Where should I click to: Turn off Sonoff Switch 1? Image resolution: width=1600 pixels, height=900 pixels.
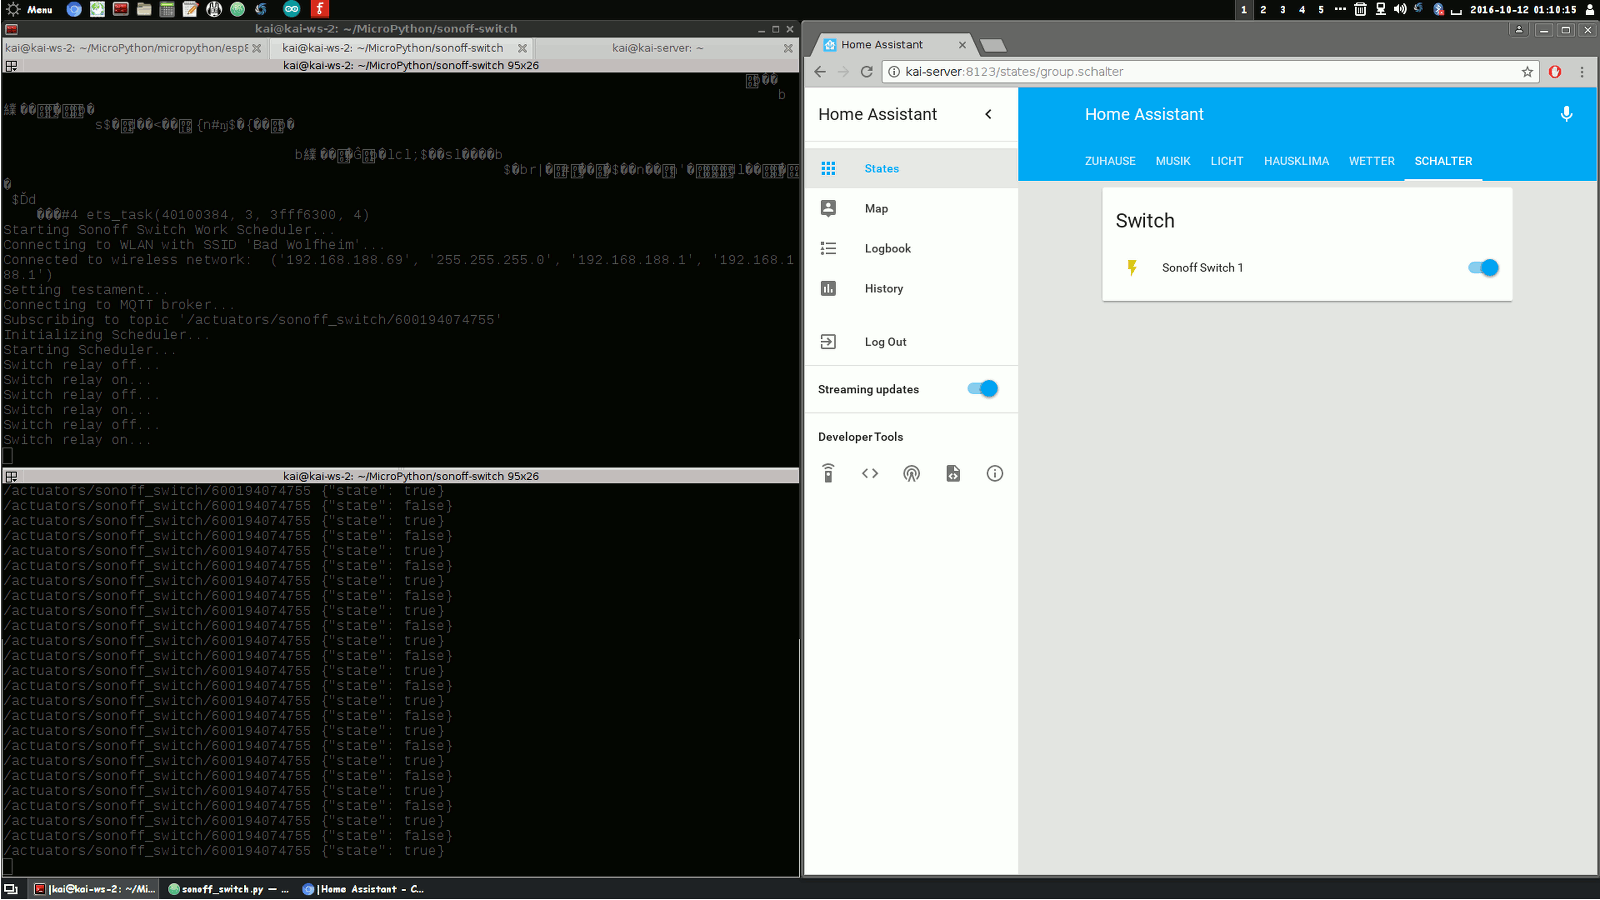pyautogui.click(x=1483, y=268)
